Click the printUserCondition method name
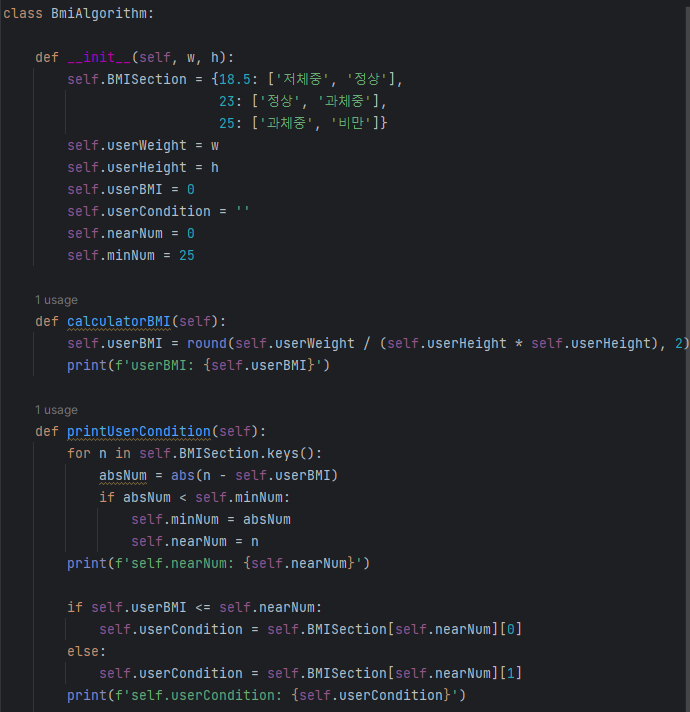Viewport: 690px width, 712px height. coord(139,431)
